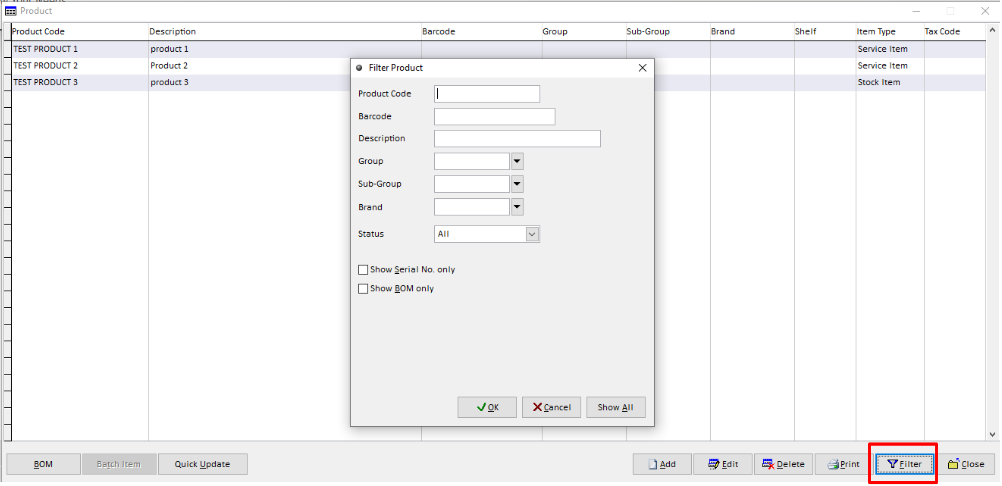Click the Close button with folder icon
1002x486 pixels.
click(x=966, y=464)
